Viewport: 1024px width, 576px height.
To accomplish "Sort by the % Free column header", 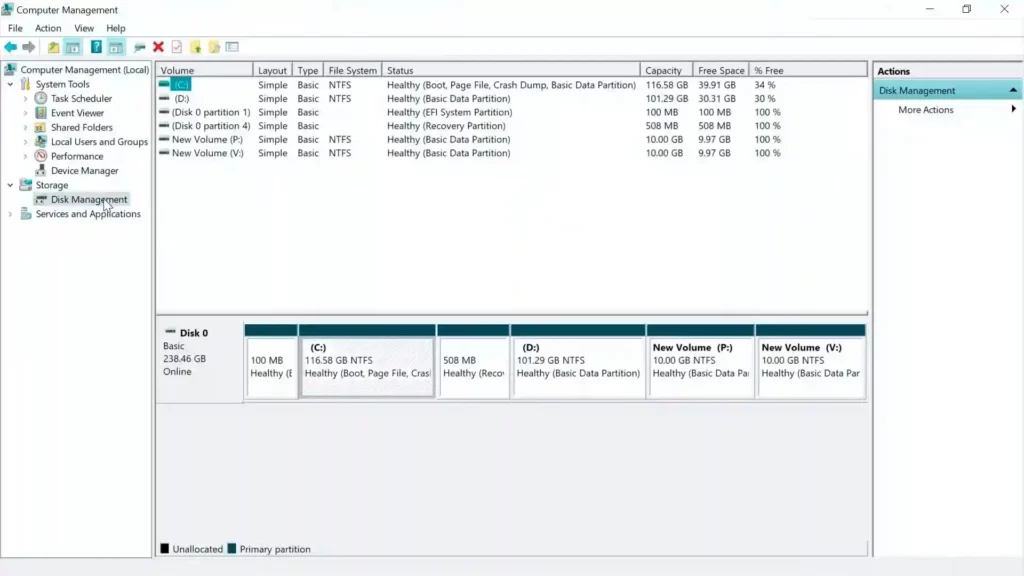I will (808, 70).
